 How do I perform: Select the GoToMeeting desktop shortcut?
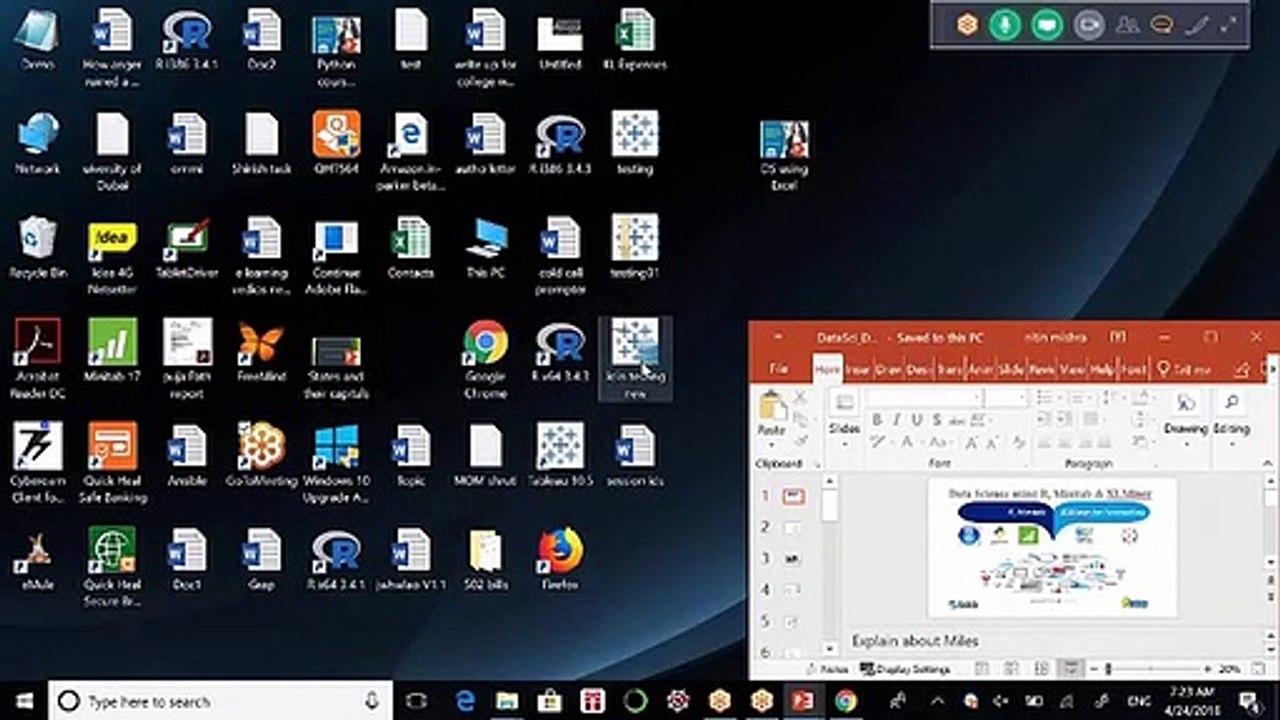coord(262,454)
